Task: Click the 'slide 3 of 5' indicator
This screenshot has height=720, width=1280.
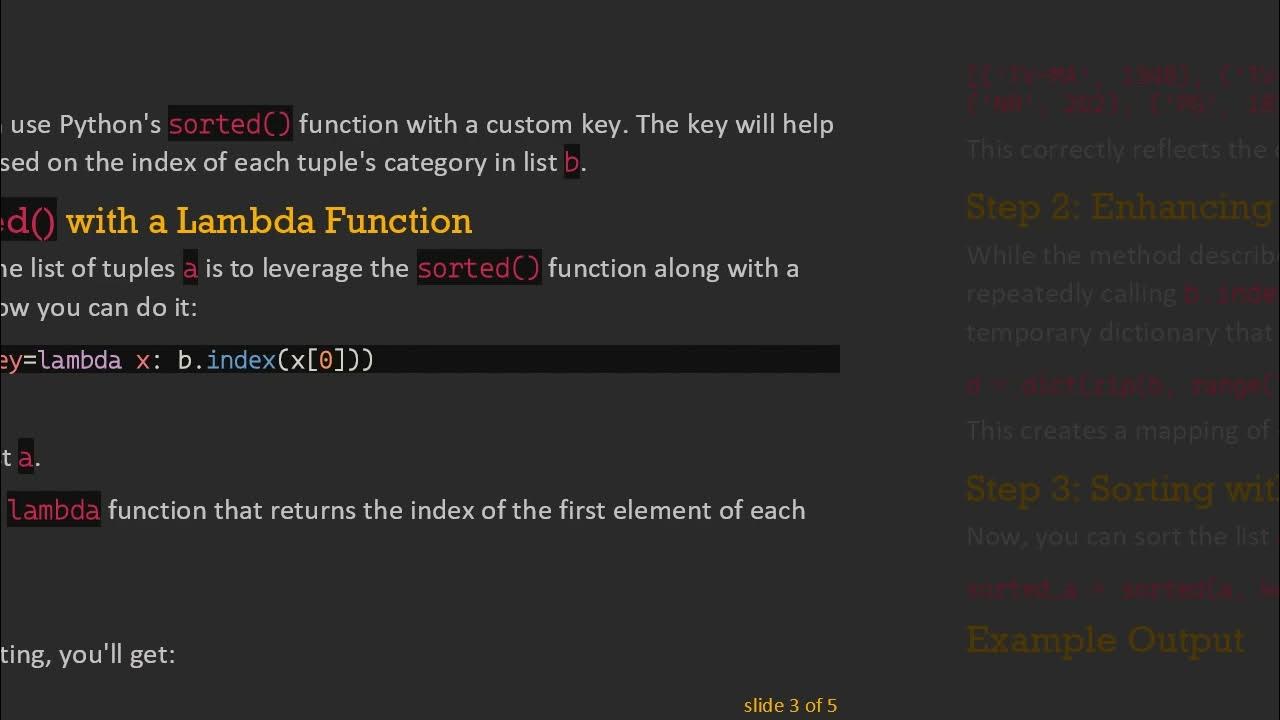Action: coord(790,705)
